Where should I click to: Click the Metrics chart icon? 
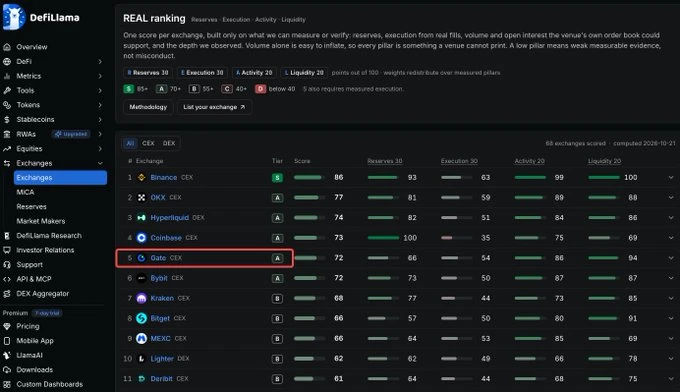pyautogui.click(x=7, y=76)
